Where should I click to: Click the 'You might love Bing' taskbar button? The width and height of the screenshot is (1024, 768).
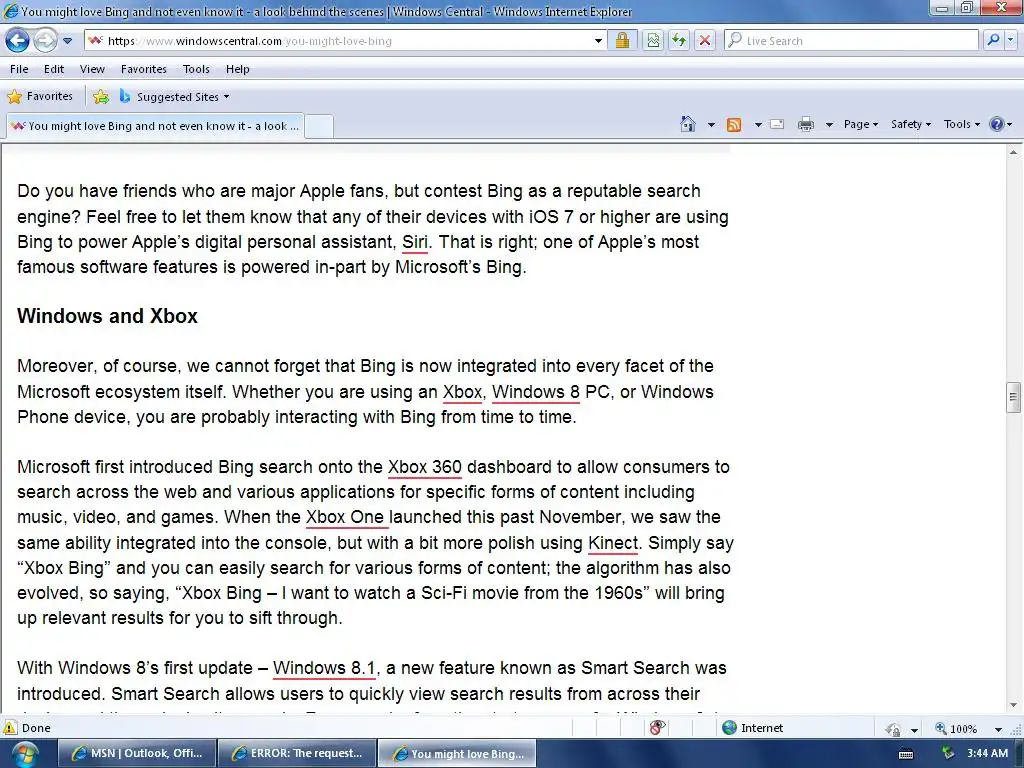click(x=457, y=753)
